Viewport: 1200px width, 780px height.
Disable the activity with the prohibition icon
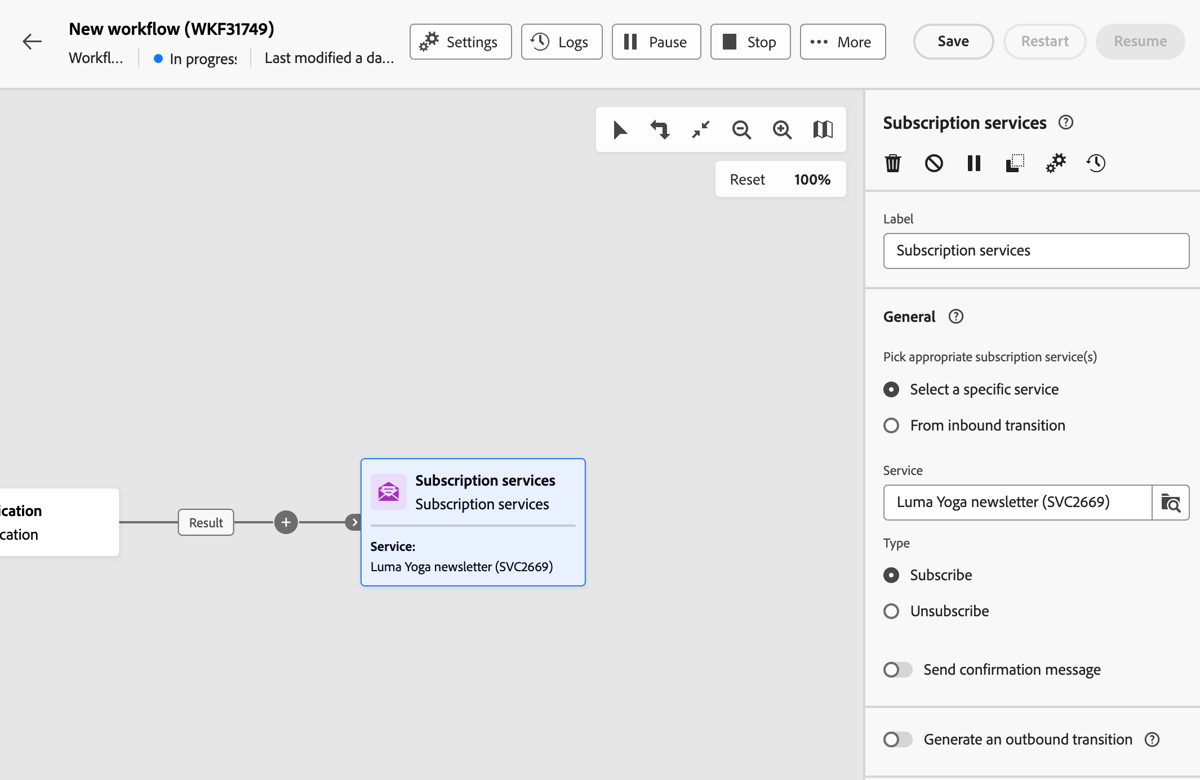pos(933,163)
